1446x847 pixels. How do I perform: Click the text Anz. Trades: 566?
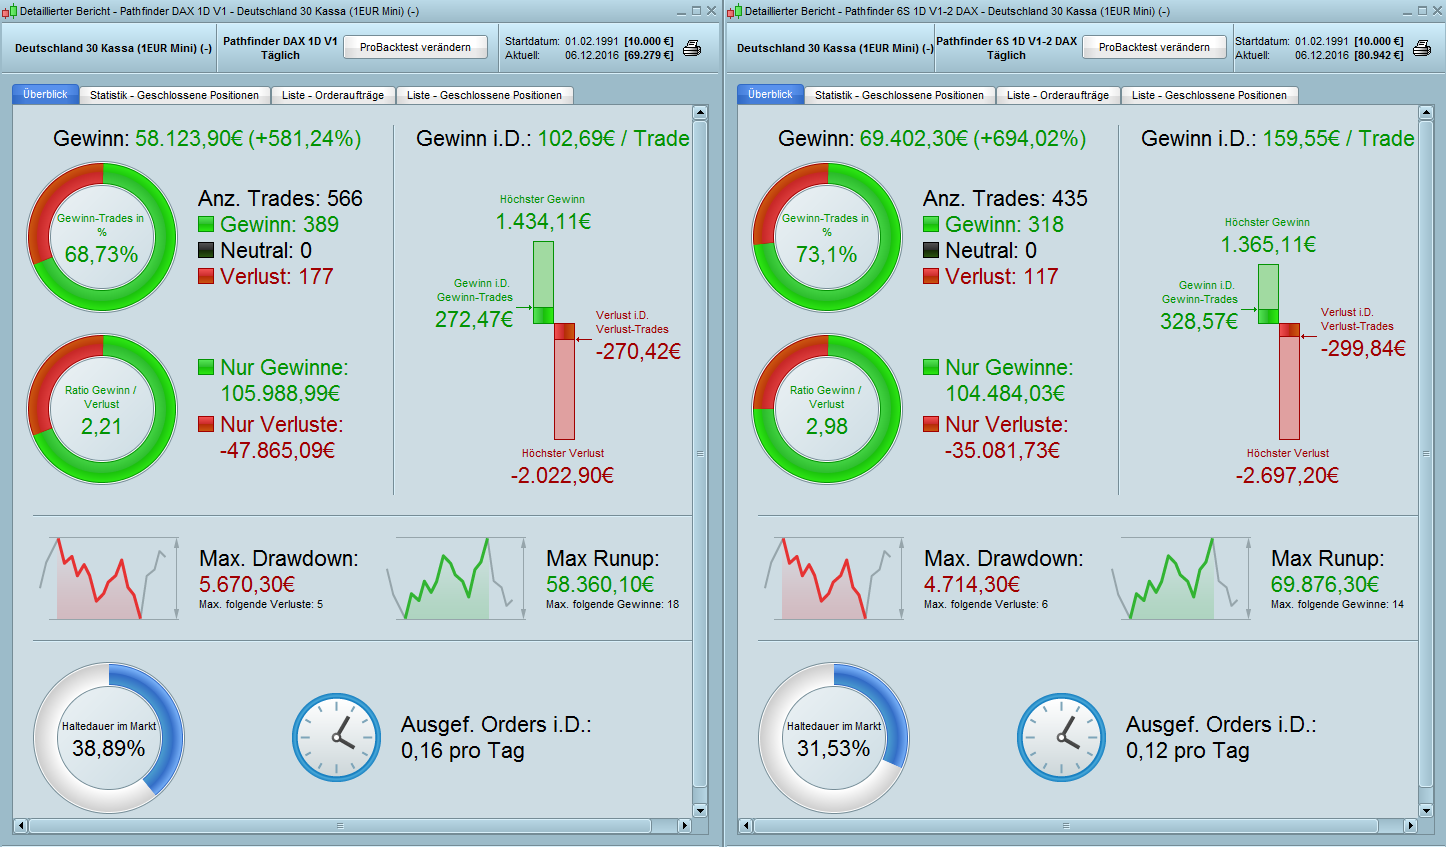281,198
